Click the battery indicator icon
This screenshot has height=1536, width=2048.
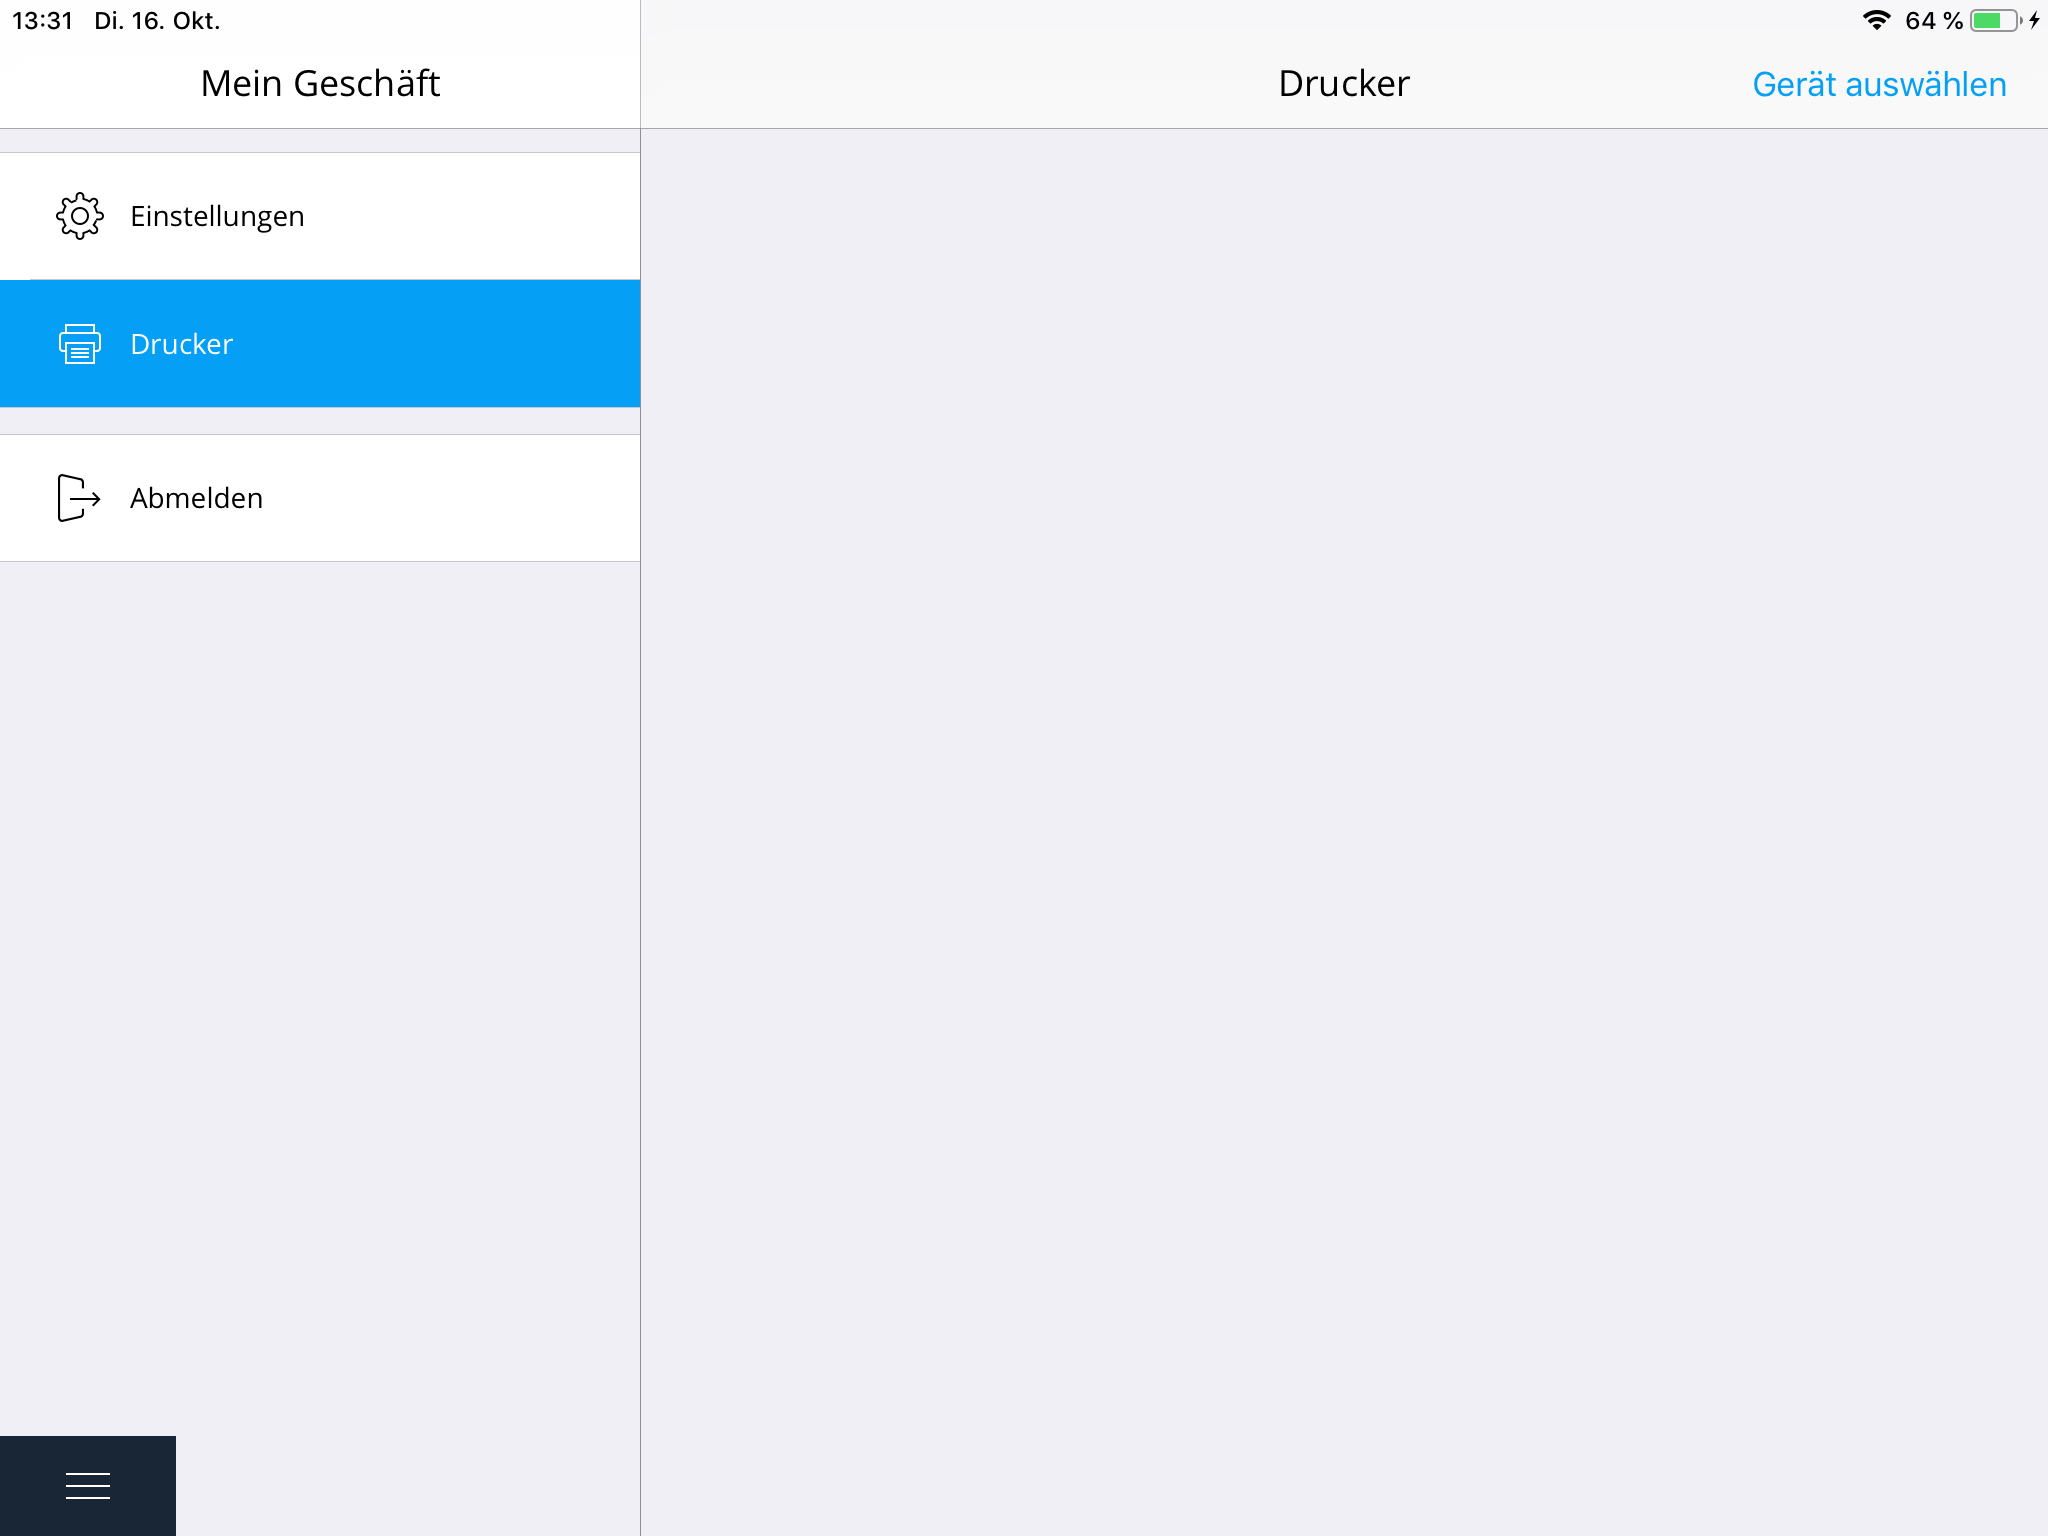coord(1996,20)
